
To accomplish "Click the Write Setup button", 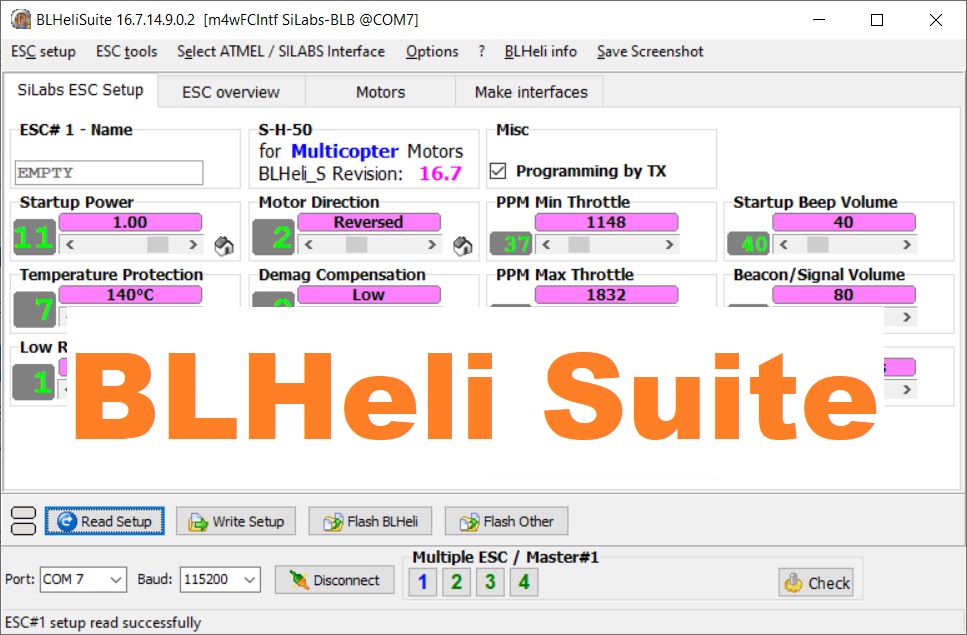I will click(x=236, y=522).
